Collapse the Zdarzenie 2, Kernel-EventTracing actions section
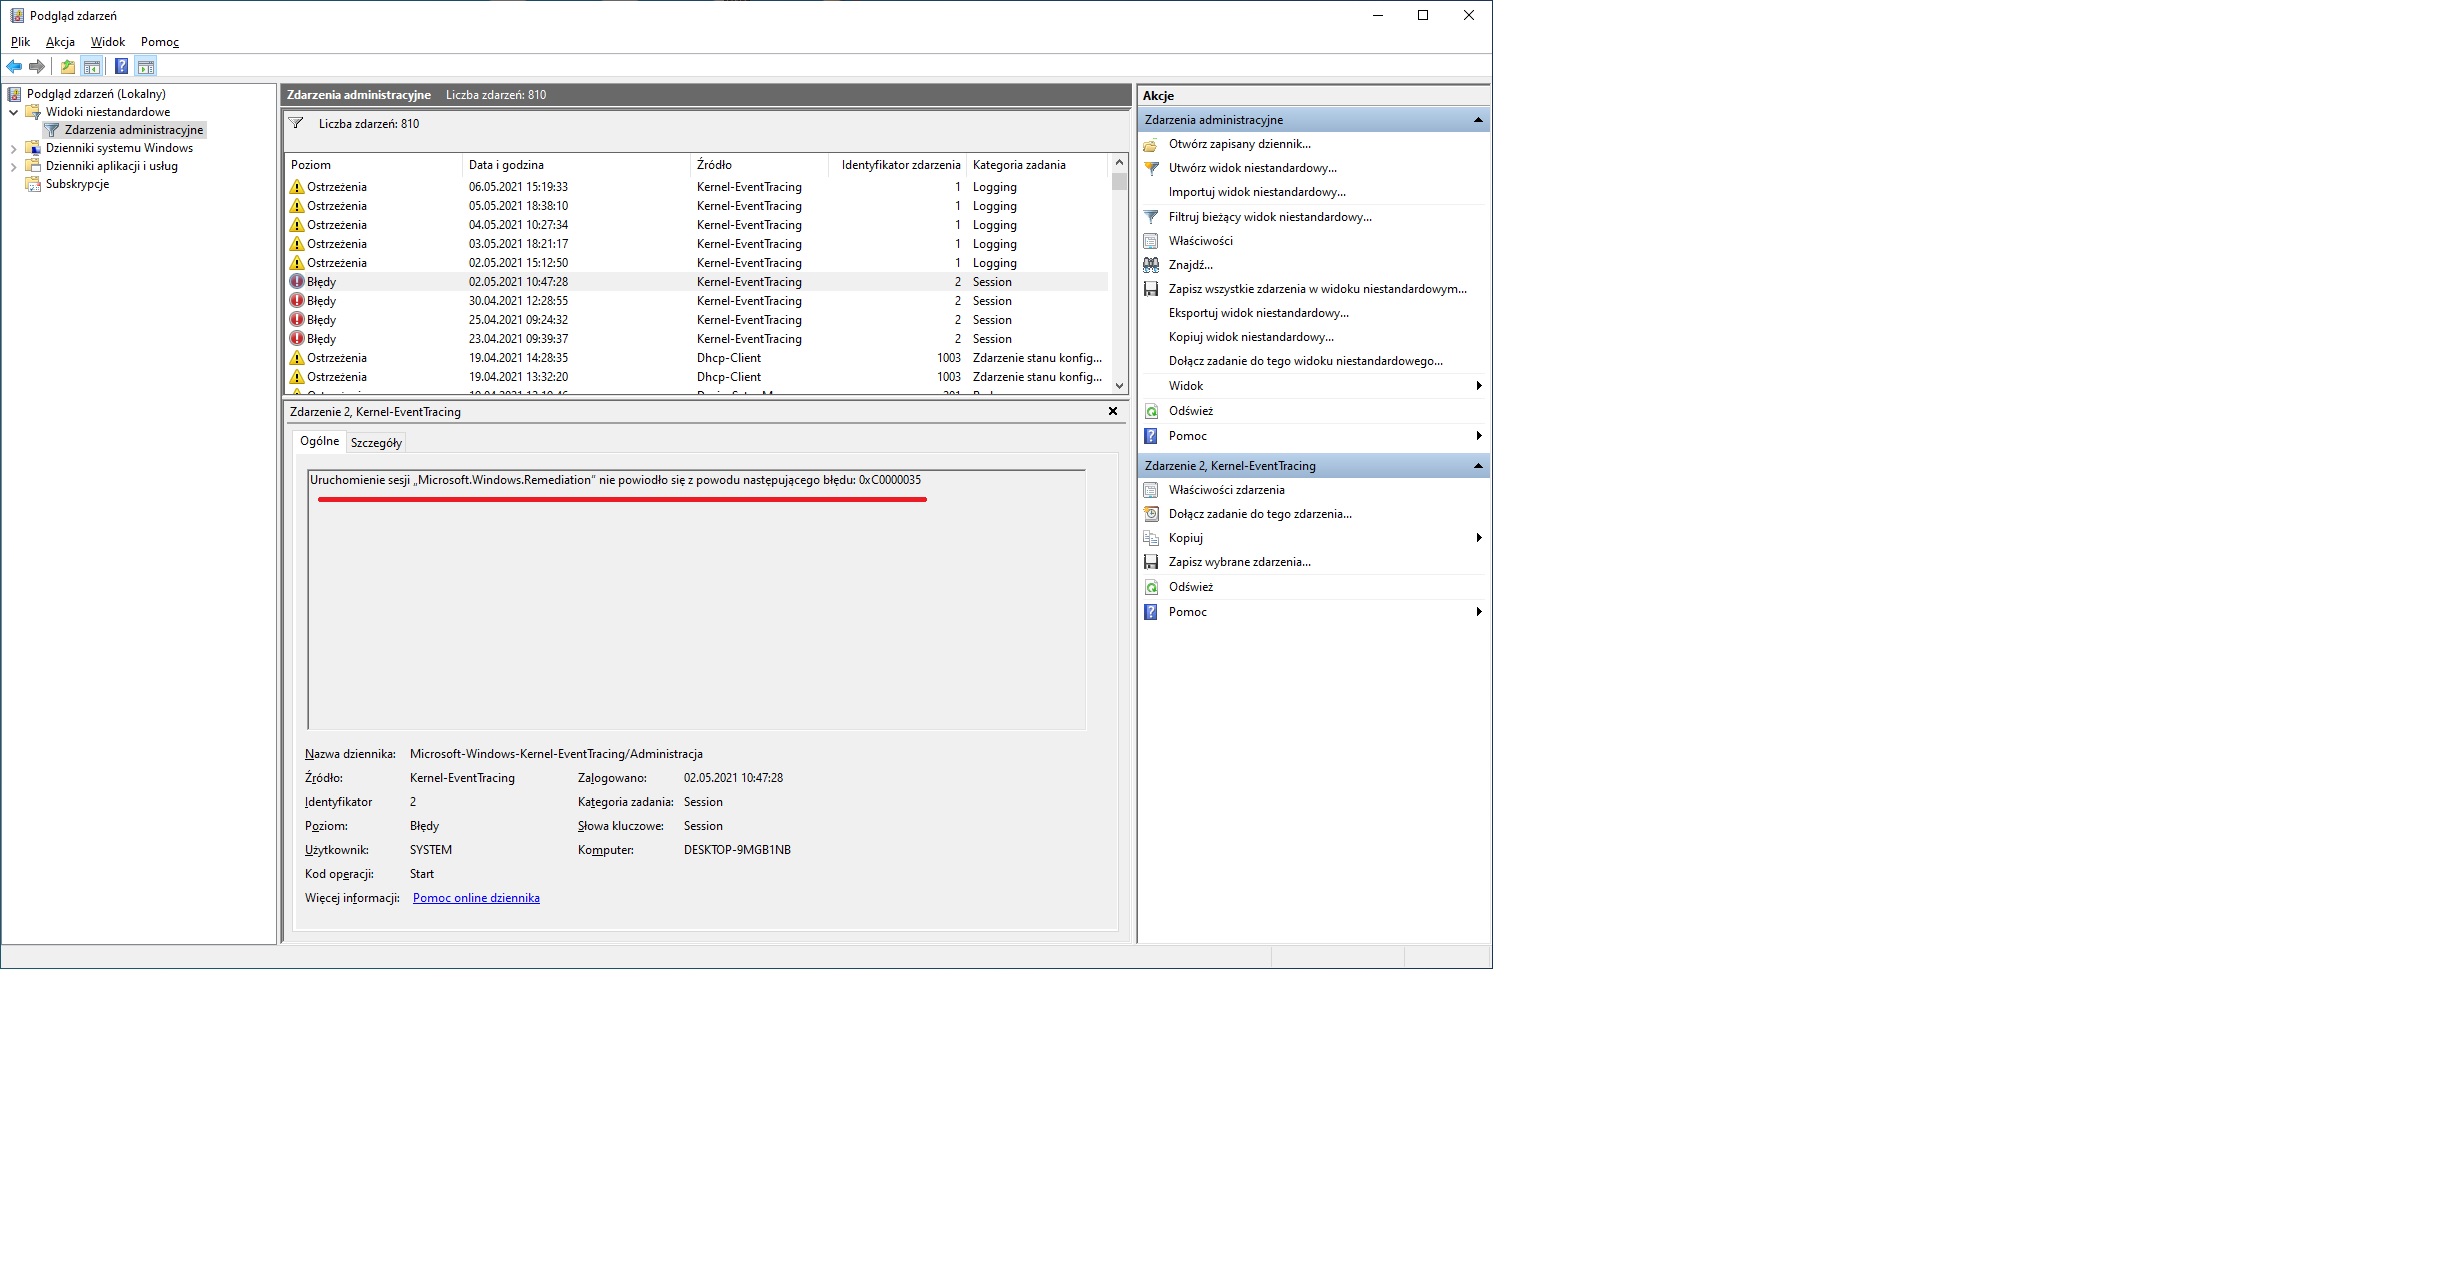This screenshot has width=2442, height=1276. point(1478,466)
